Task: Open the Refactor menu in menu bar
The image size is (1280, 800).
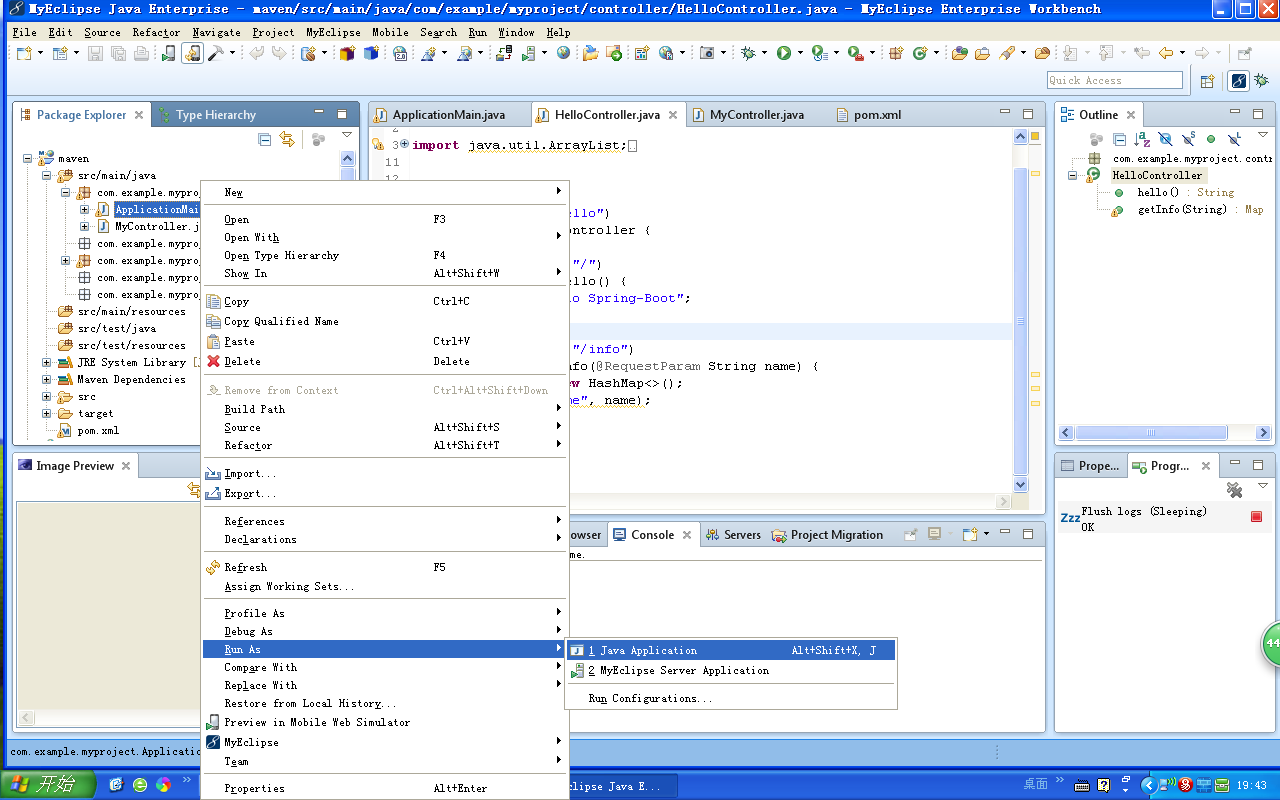Action: (156, 32)
